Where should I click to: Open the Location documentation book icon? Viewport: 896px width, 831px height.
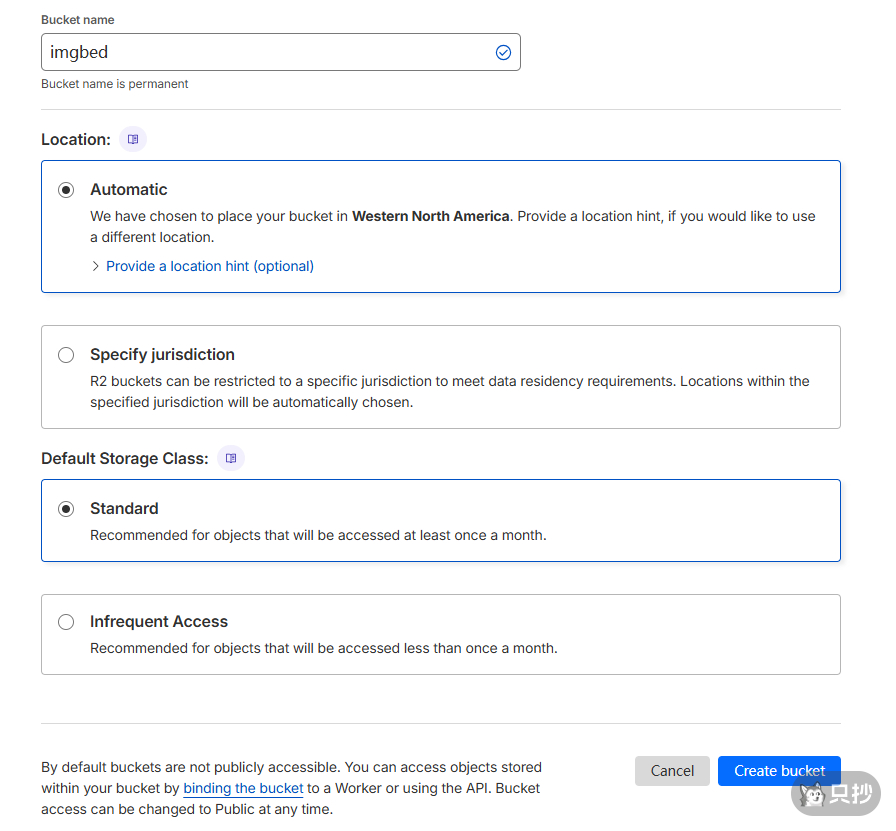tap(133, 139)
